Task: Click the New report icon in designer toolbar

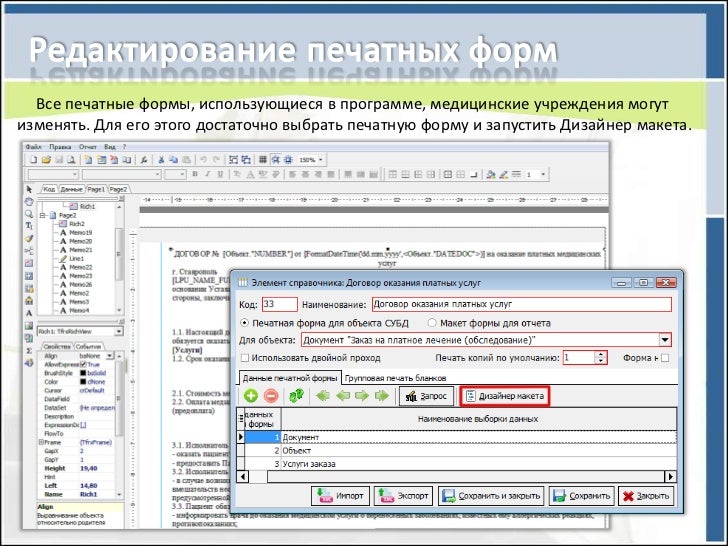Action: click(33, 160)
